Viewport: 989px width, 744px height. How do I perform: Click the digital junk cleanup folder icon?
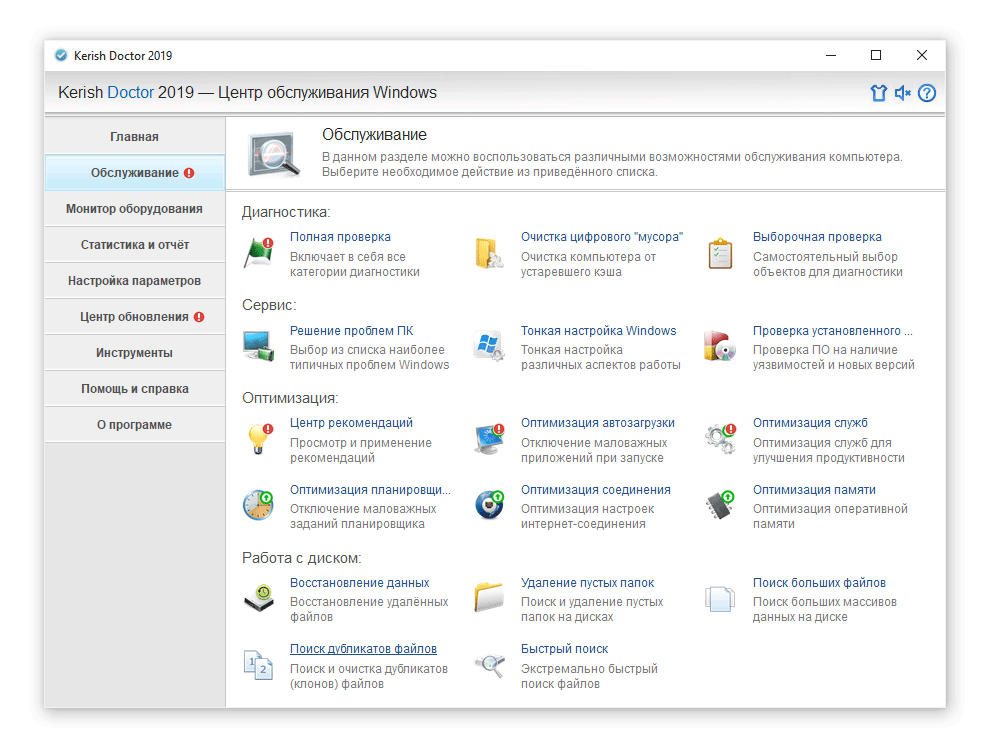pyautogui.click(x=489, y=253)
